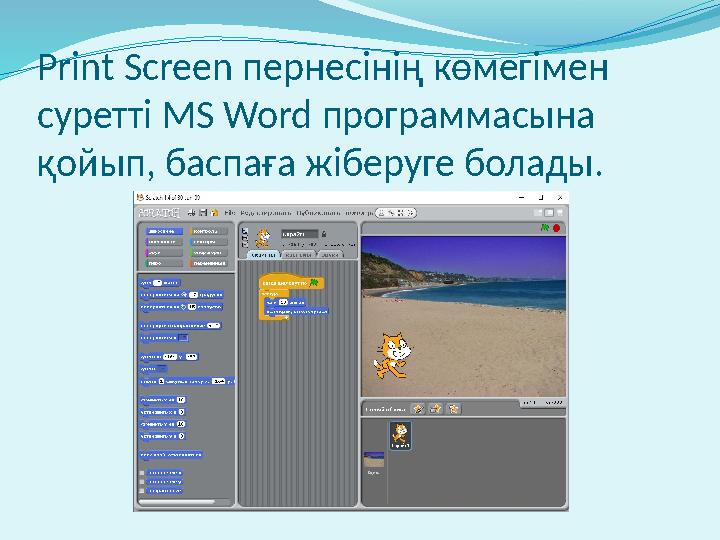Select the purple Внешность (Looks) category

point(164,242)
